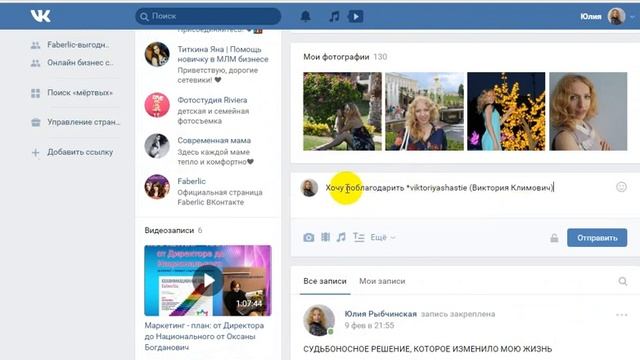Open video title Маркетинг - план: от Директора
The image size is (640, 360).
pos(204,336)
